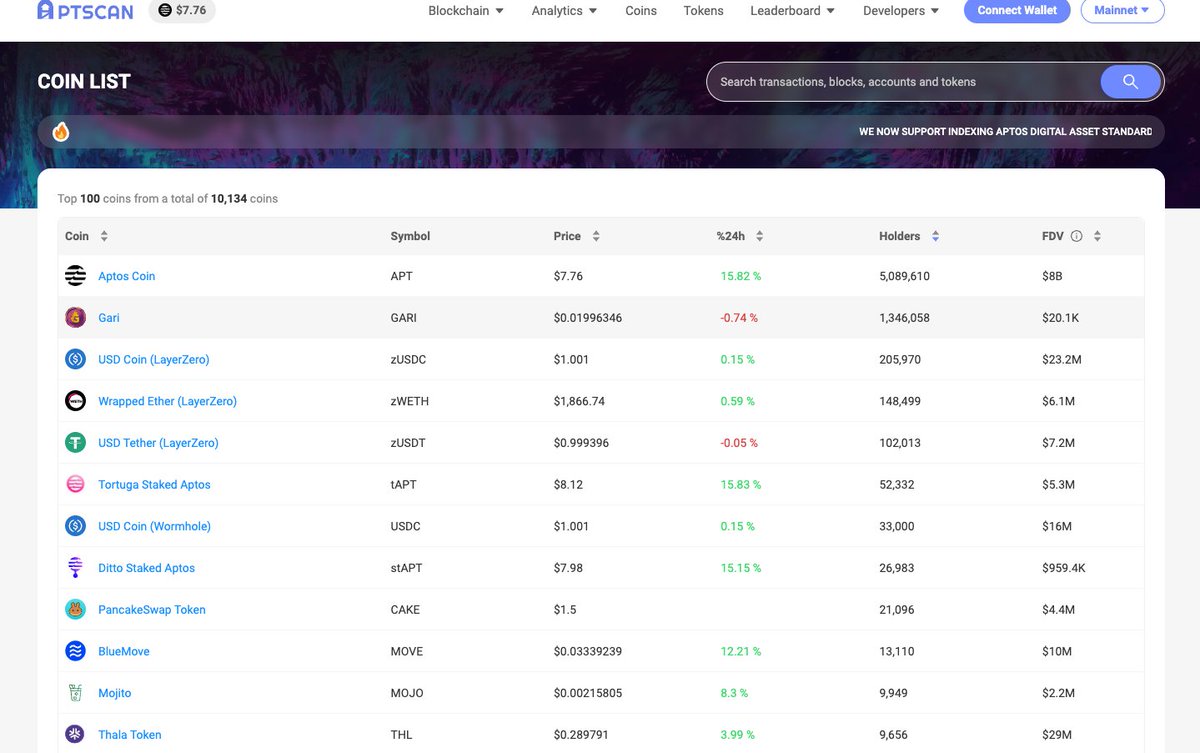Expand the Blockchain menu
Screen dimensions: 1200x753
[466, 11]
